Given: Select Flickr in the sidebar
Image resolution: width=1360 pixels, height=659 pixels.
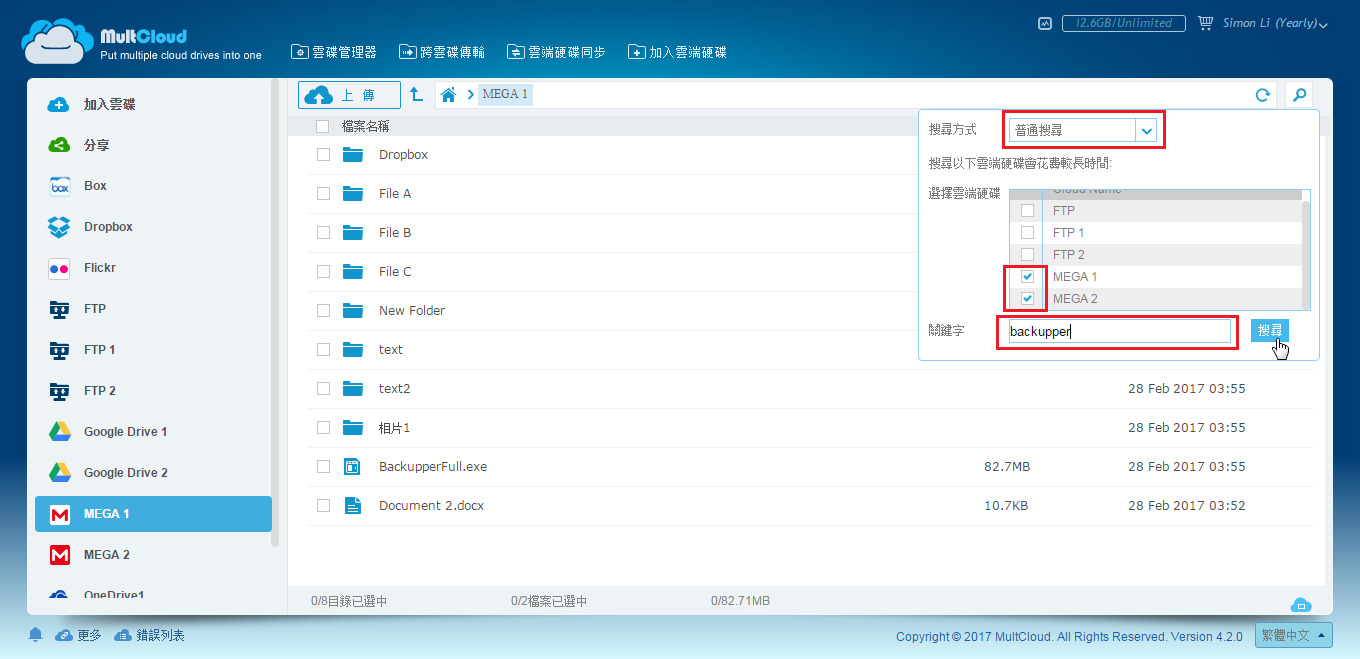Looking at the screenshot, I should 153,268.
